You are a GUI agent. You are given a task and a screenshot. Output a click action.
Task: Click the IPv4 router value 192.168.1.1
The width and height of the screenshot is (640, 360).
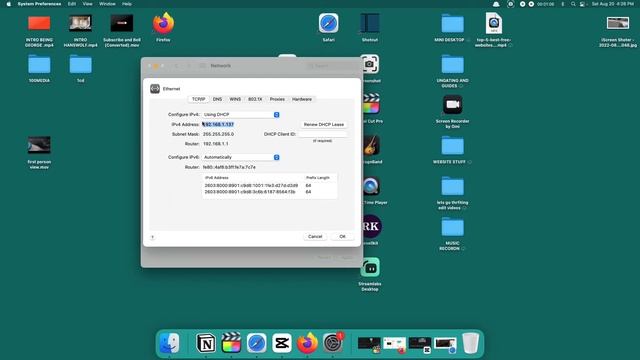coord(216,144)
